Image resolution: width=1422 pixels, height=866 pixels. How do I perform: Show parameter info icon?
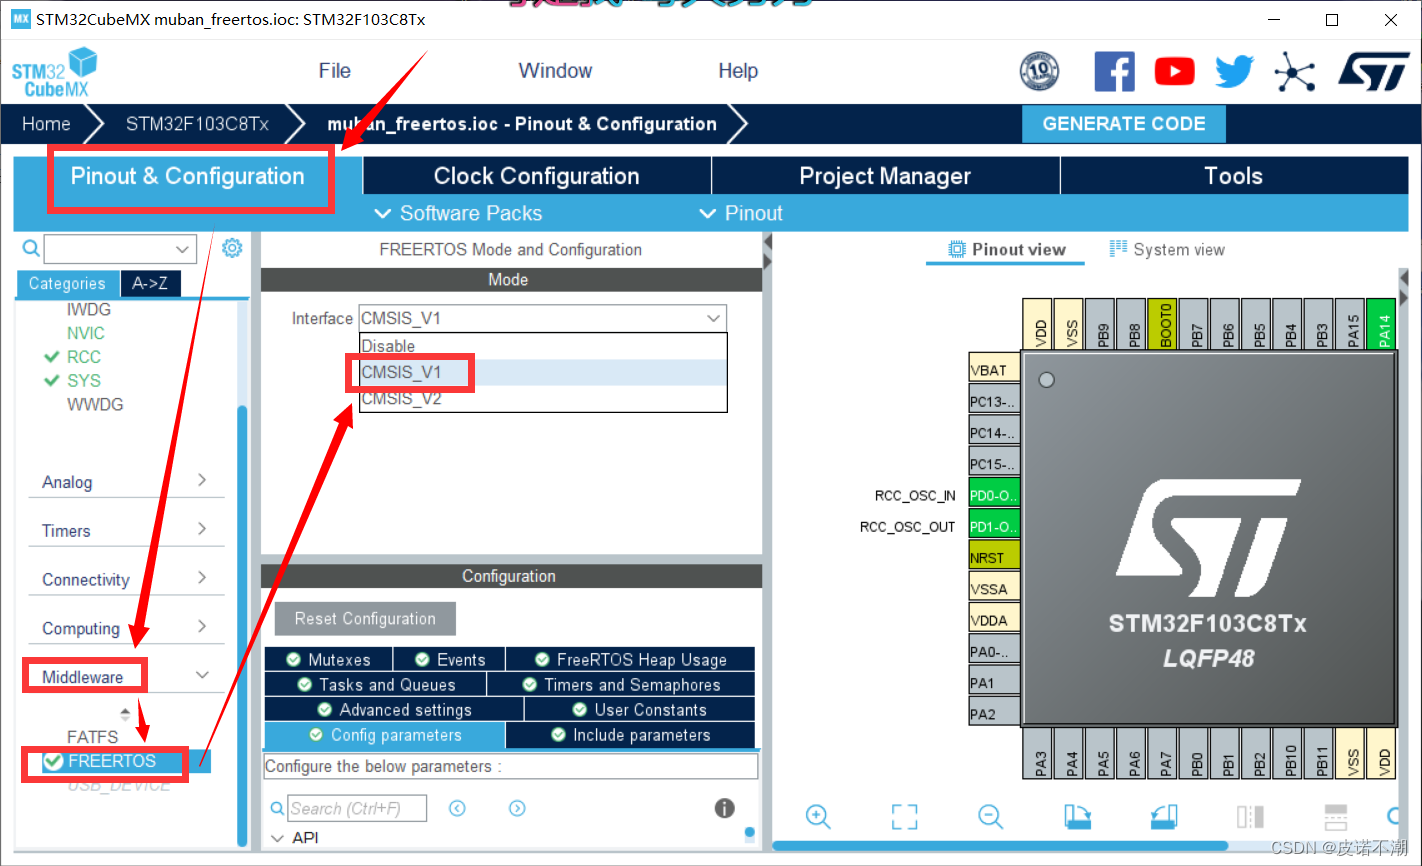point(725,808)
